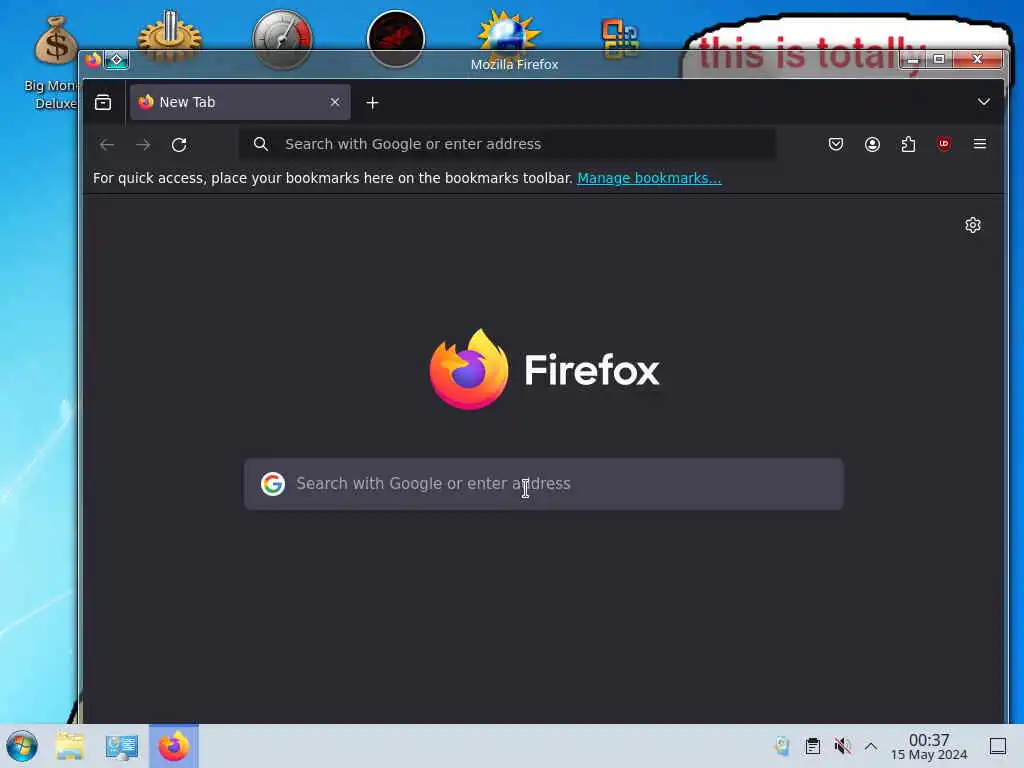This screenshot has width=1024, height=768.
Task: Click the show desktop button
Action: [x=998, y=746]
